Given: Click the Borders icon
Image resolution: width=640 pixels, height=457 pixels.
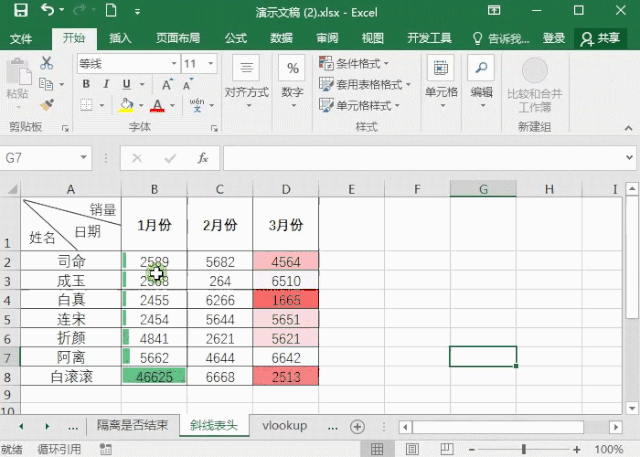Looking at the screenshot, I should 86,105.
